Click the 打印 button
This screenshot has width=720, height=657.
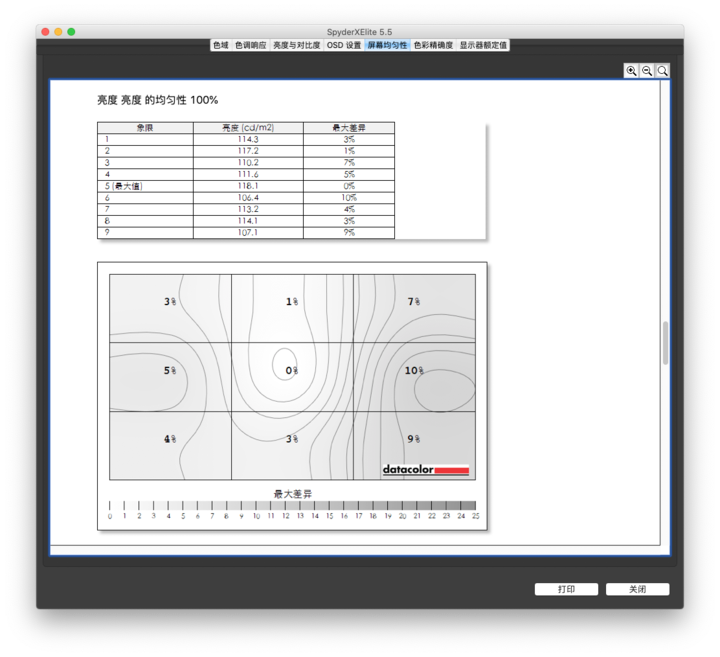pos(566,589)
